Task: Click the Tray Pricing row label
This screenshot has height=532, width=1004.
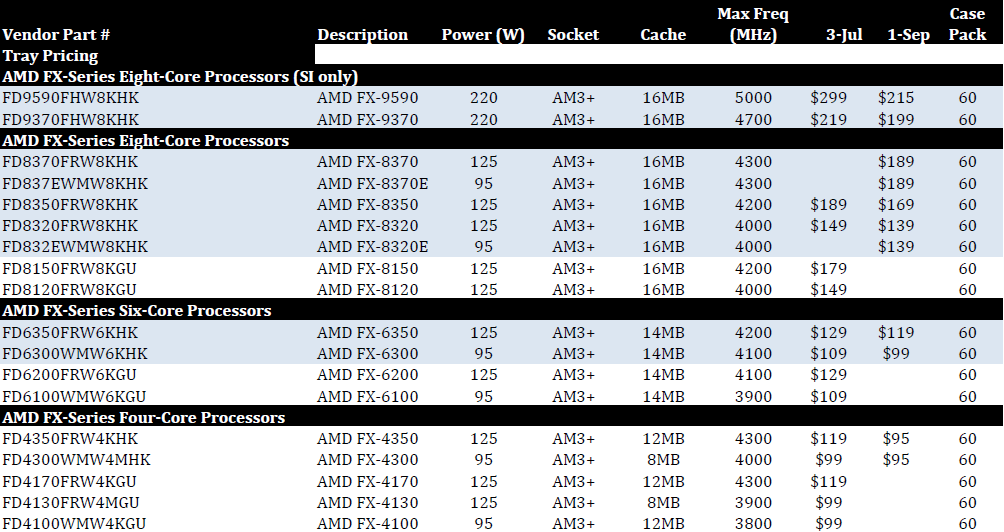Action: 50,56
